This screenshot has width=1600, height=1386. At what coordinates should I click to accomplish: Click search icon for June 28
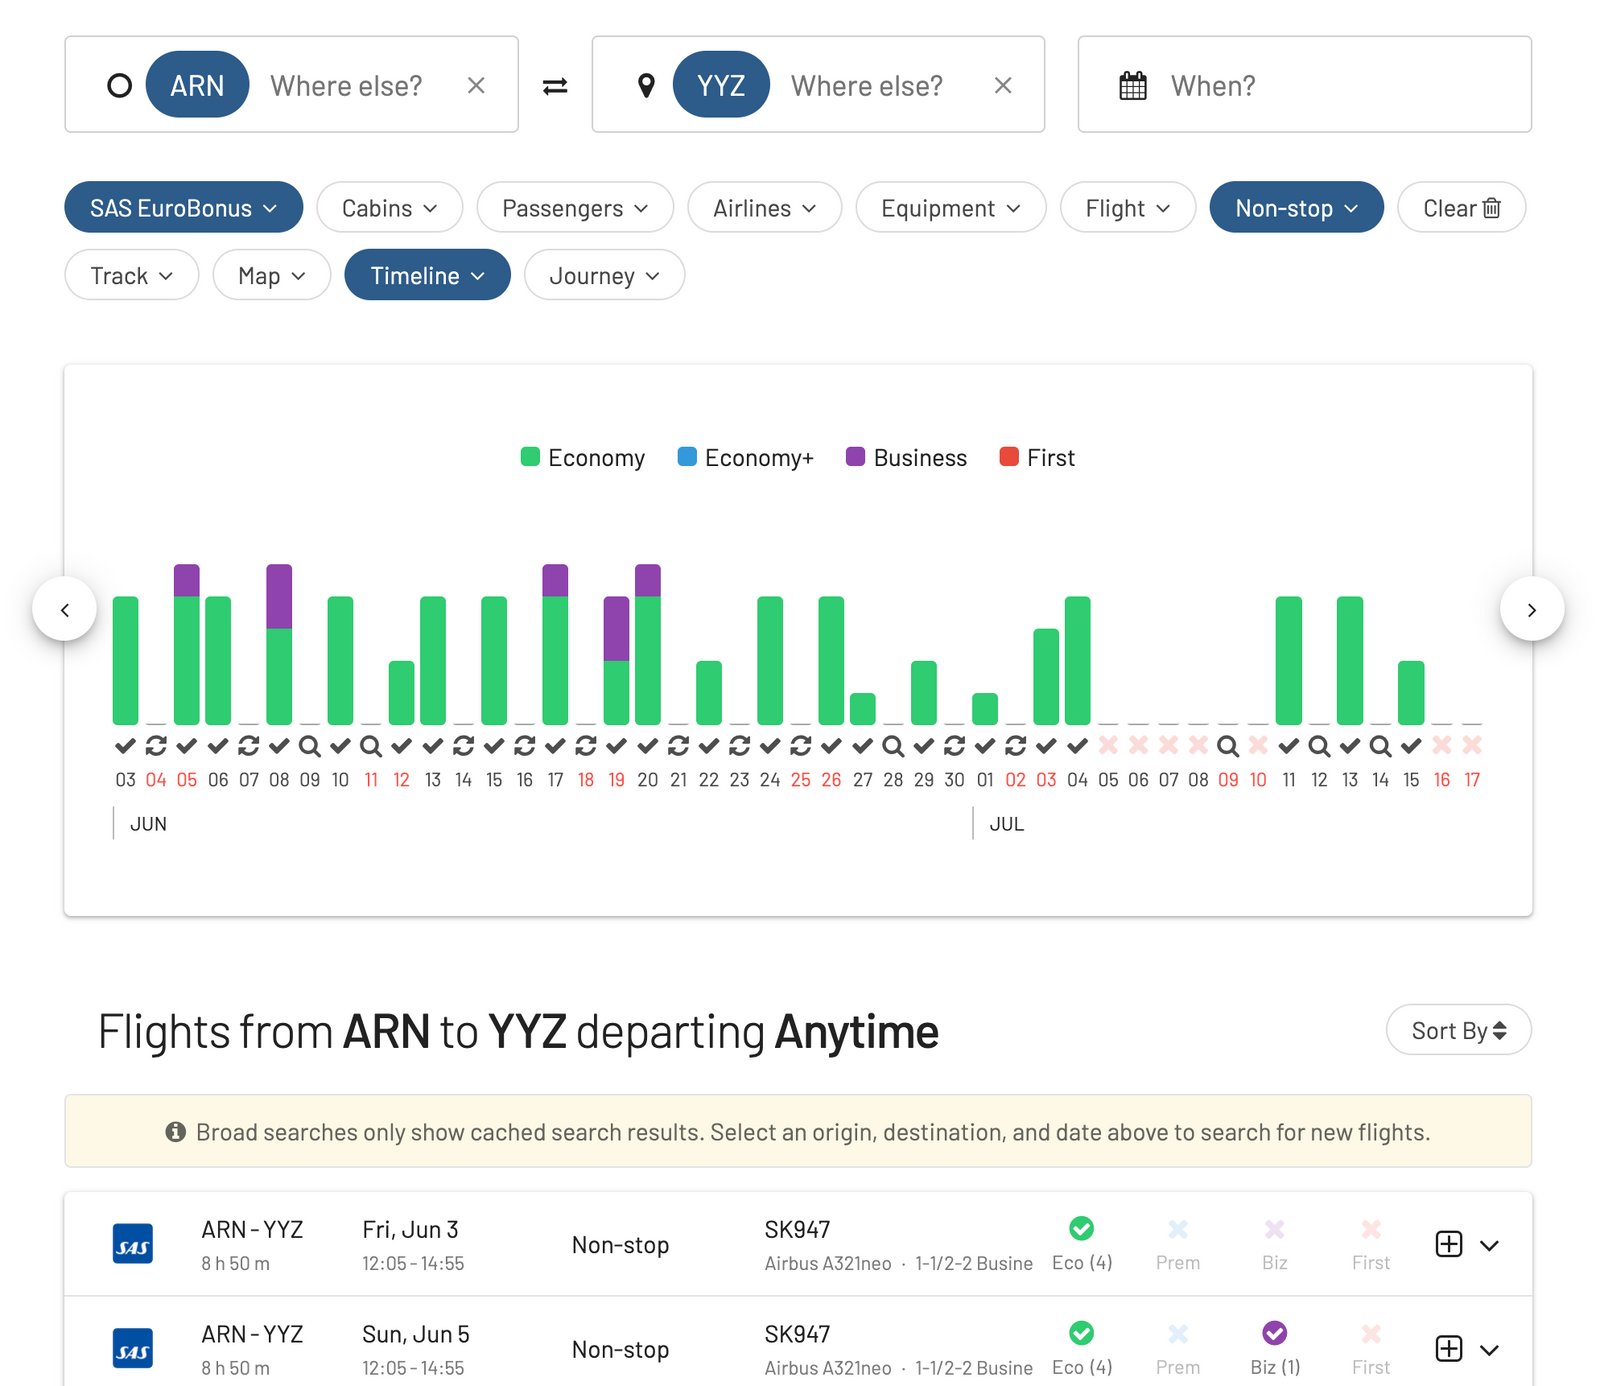[893, 745]
